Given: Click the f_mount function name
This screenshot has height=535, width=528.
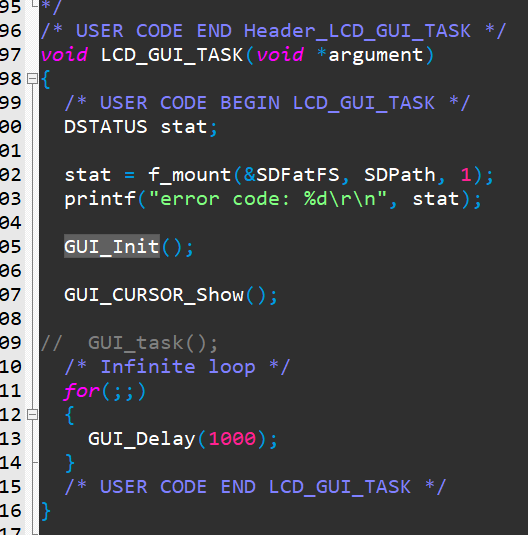Looking at the screenshot, I should 190,175.
